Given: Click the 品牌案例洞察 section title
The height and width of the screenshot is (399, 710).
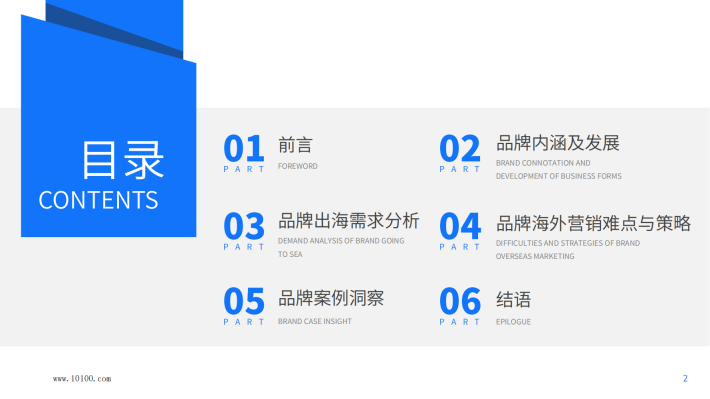Looking at the screenshot, I should 331,298.
